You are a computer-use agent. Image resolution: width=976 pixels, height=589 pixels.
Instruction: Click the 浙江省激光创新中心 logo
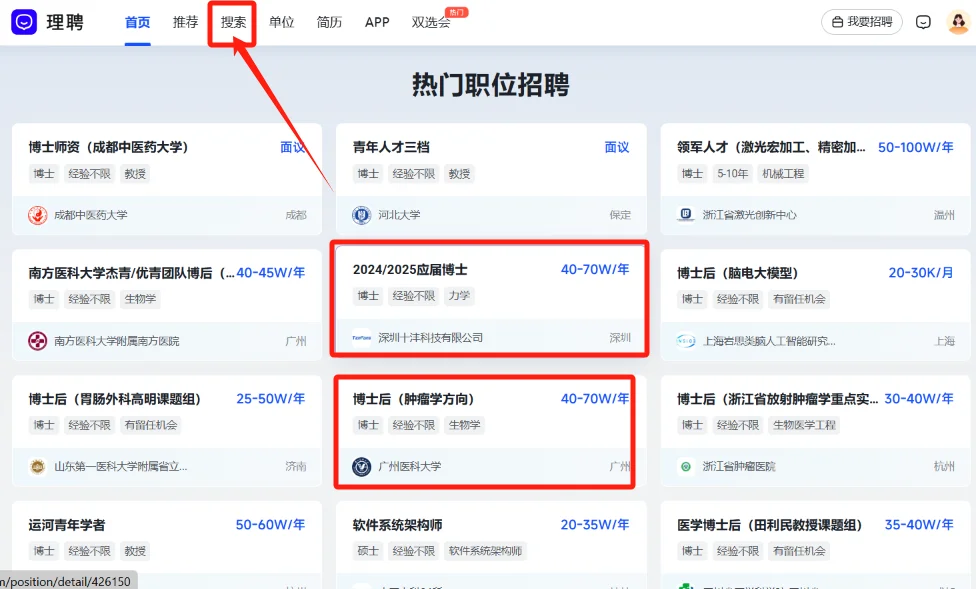pos(686,213)
